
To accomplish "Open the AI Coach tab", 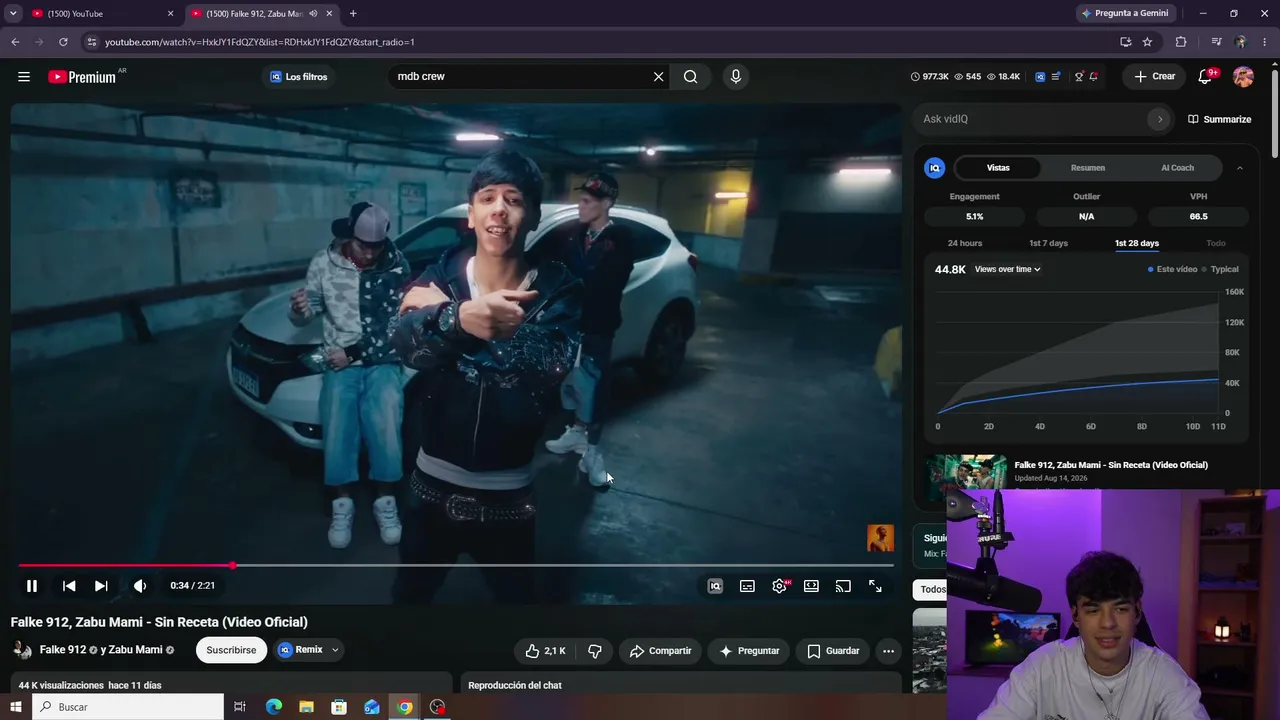I will click(x=1177, y=168).
